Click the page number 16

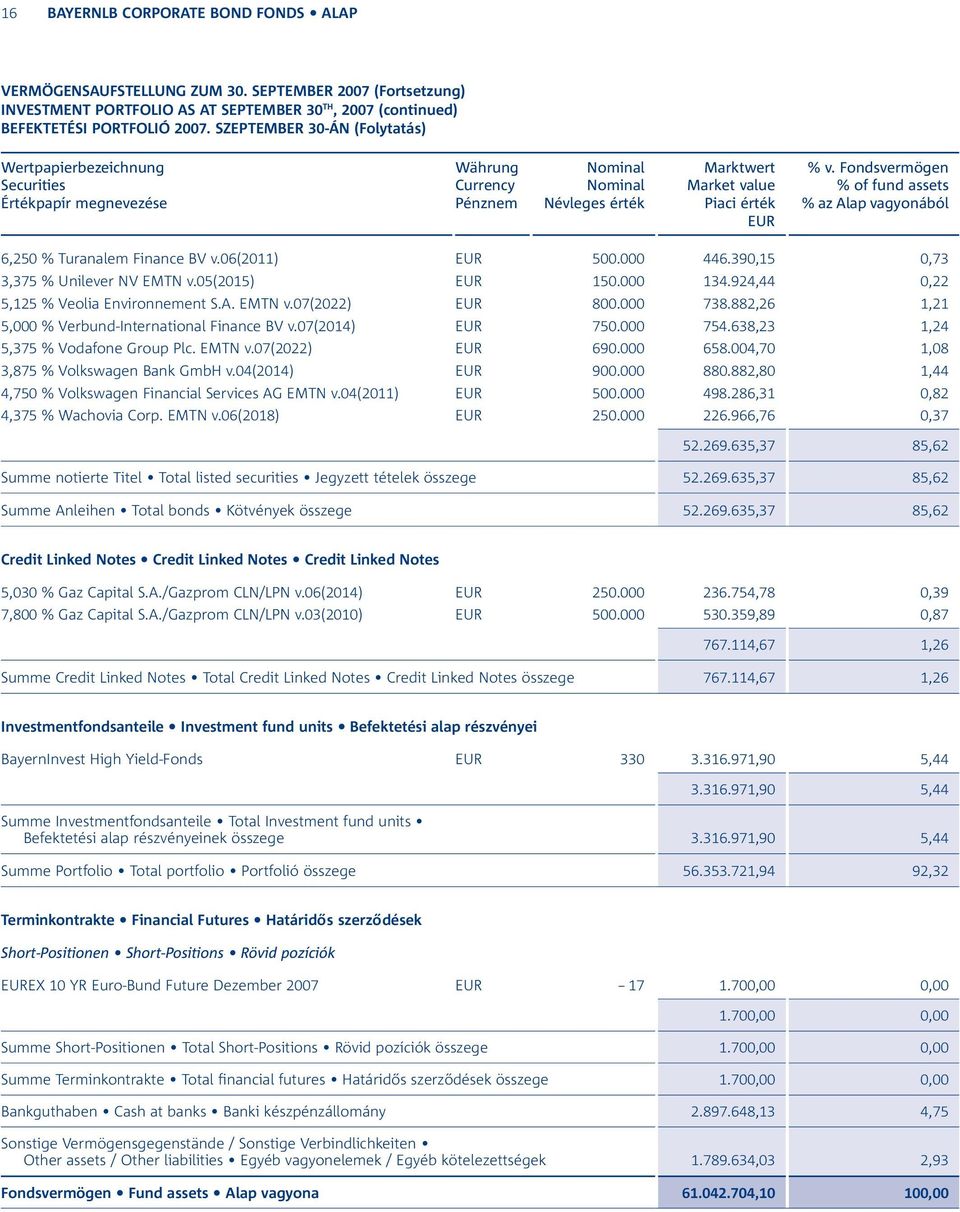9,14
